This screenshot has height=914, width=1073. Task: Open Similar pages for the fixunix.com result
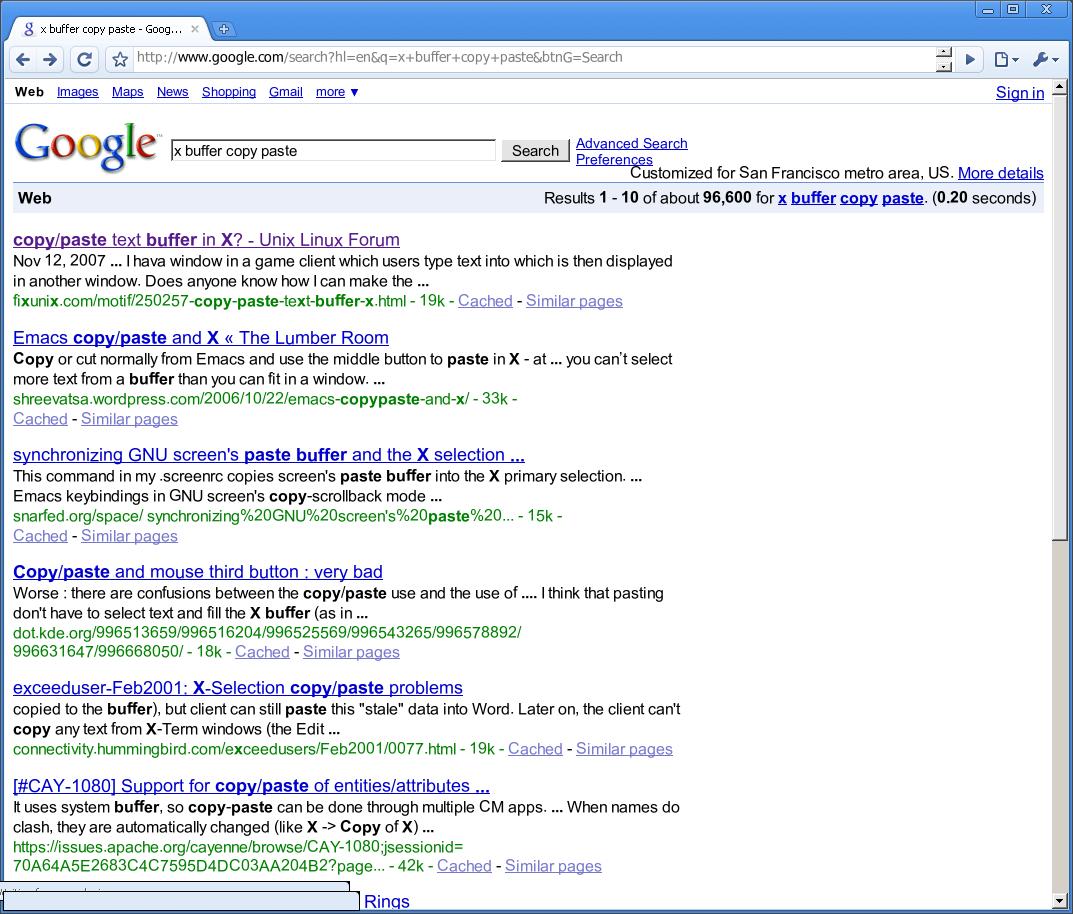pos(574,301)
